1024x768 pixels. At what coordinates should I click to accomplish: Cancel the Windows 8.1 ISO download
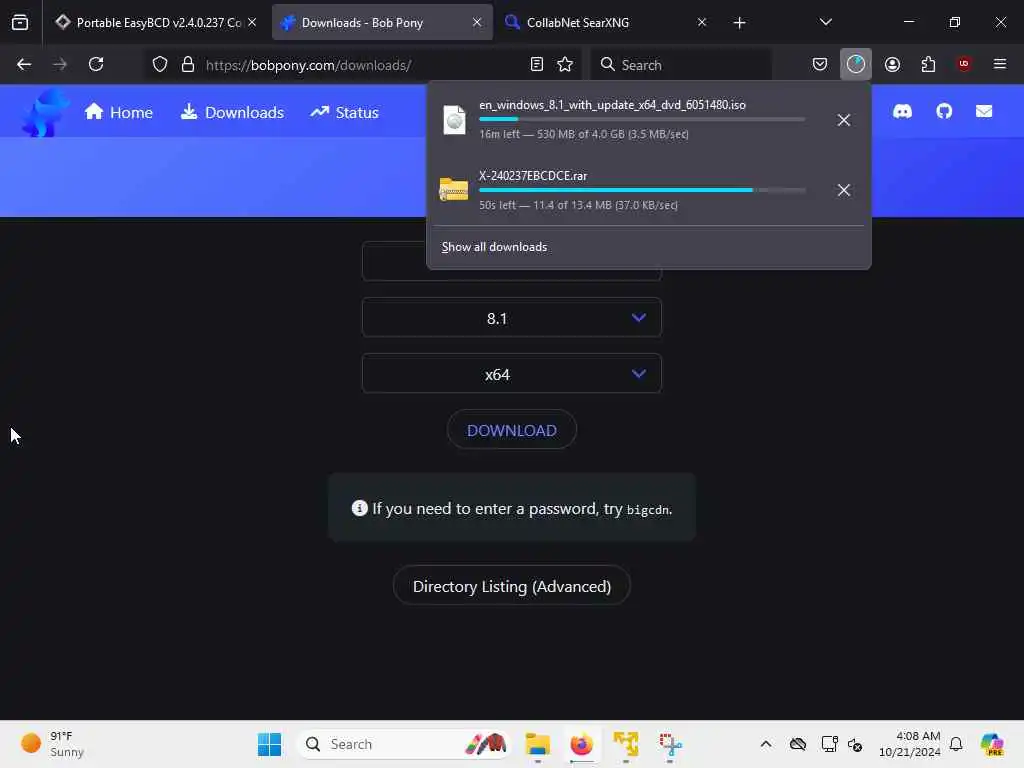click(844, 120)
